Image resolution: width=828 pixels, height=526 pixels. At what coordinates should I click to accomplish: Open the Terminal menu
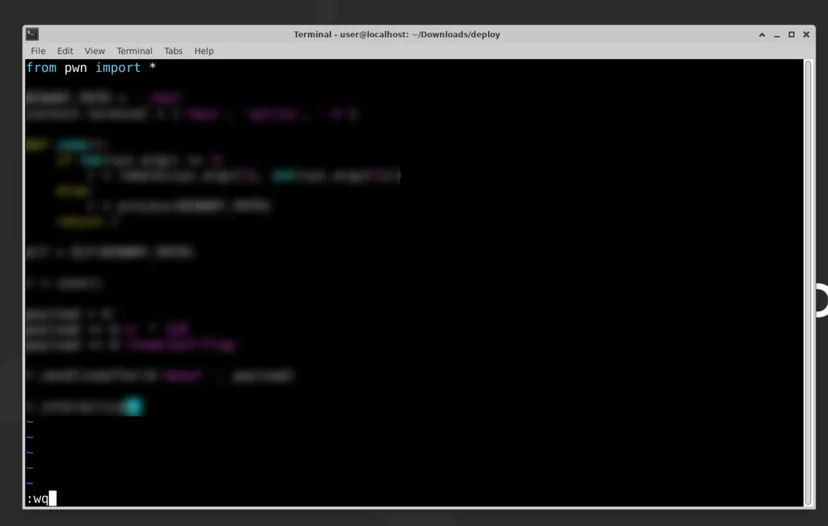(134, 51)
